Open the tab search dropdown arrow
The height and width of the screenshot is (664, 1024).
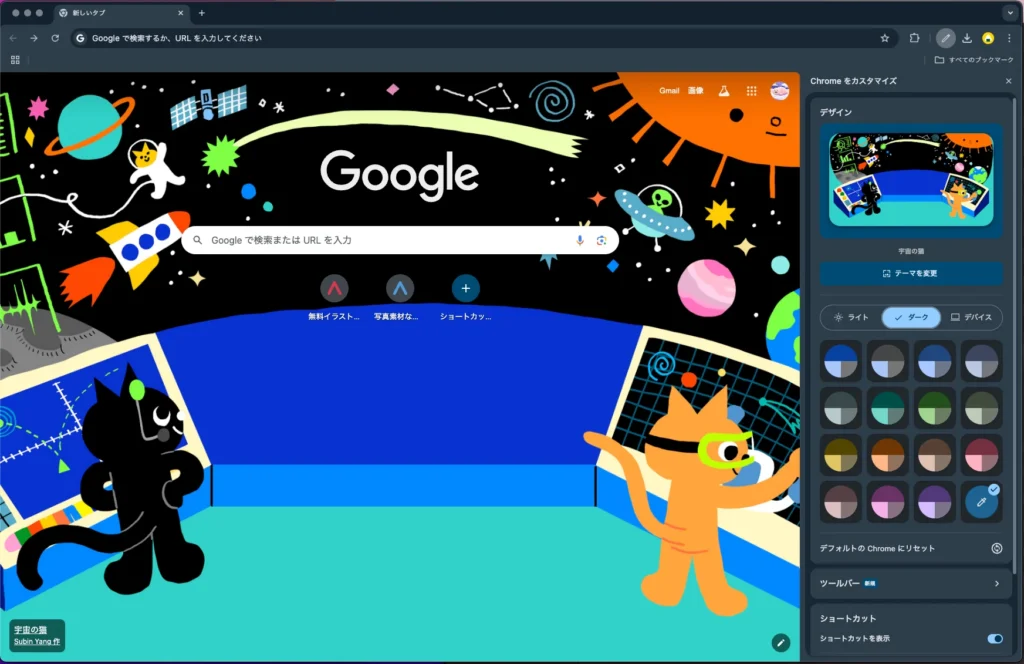pos(1009,13)
